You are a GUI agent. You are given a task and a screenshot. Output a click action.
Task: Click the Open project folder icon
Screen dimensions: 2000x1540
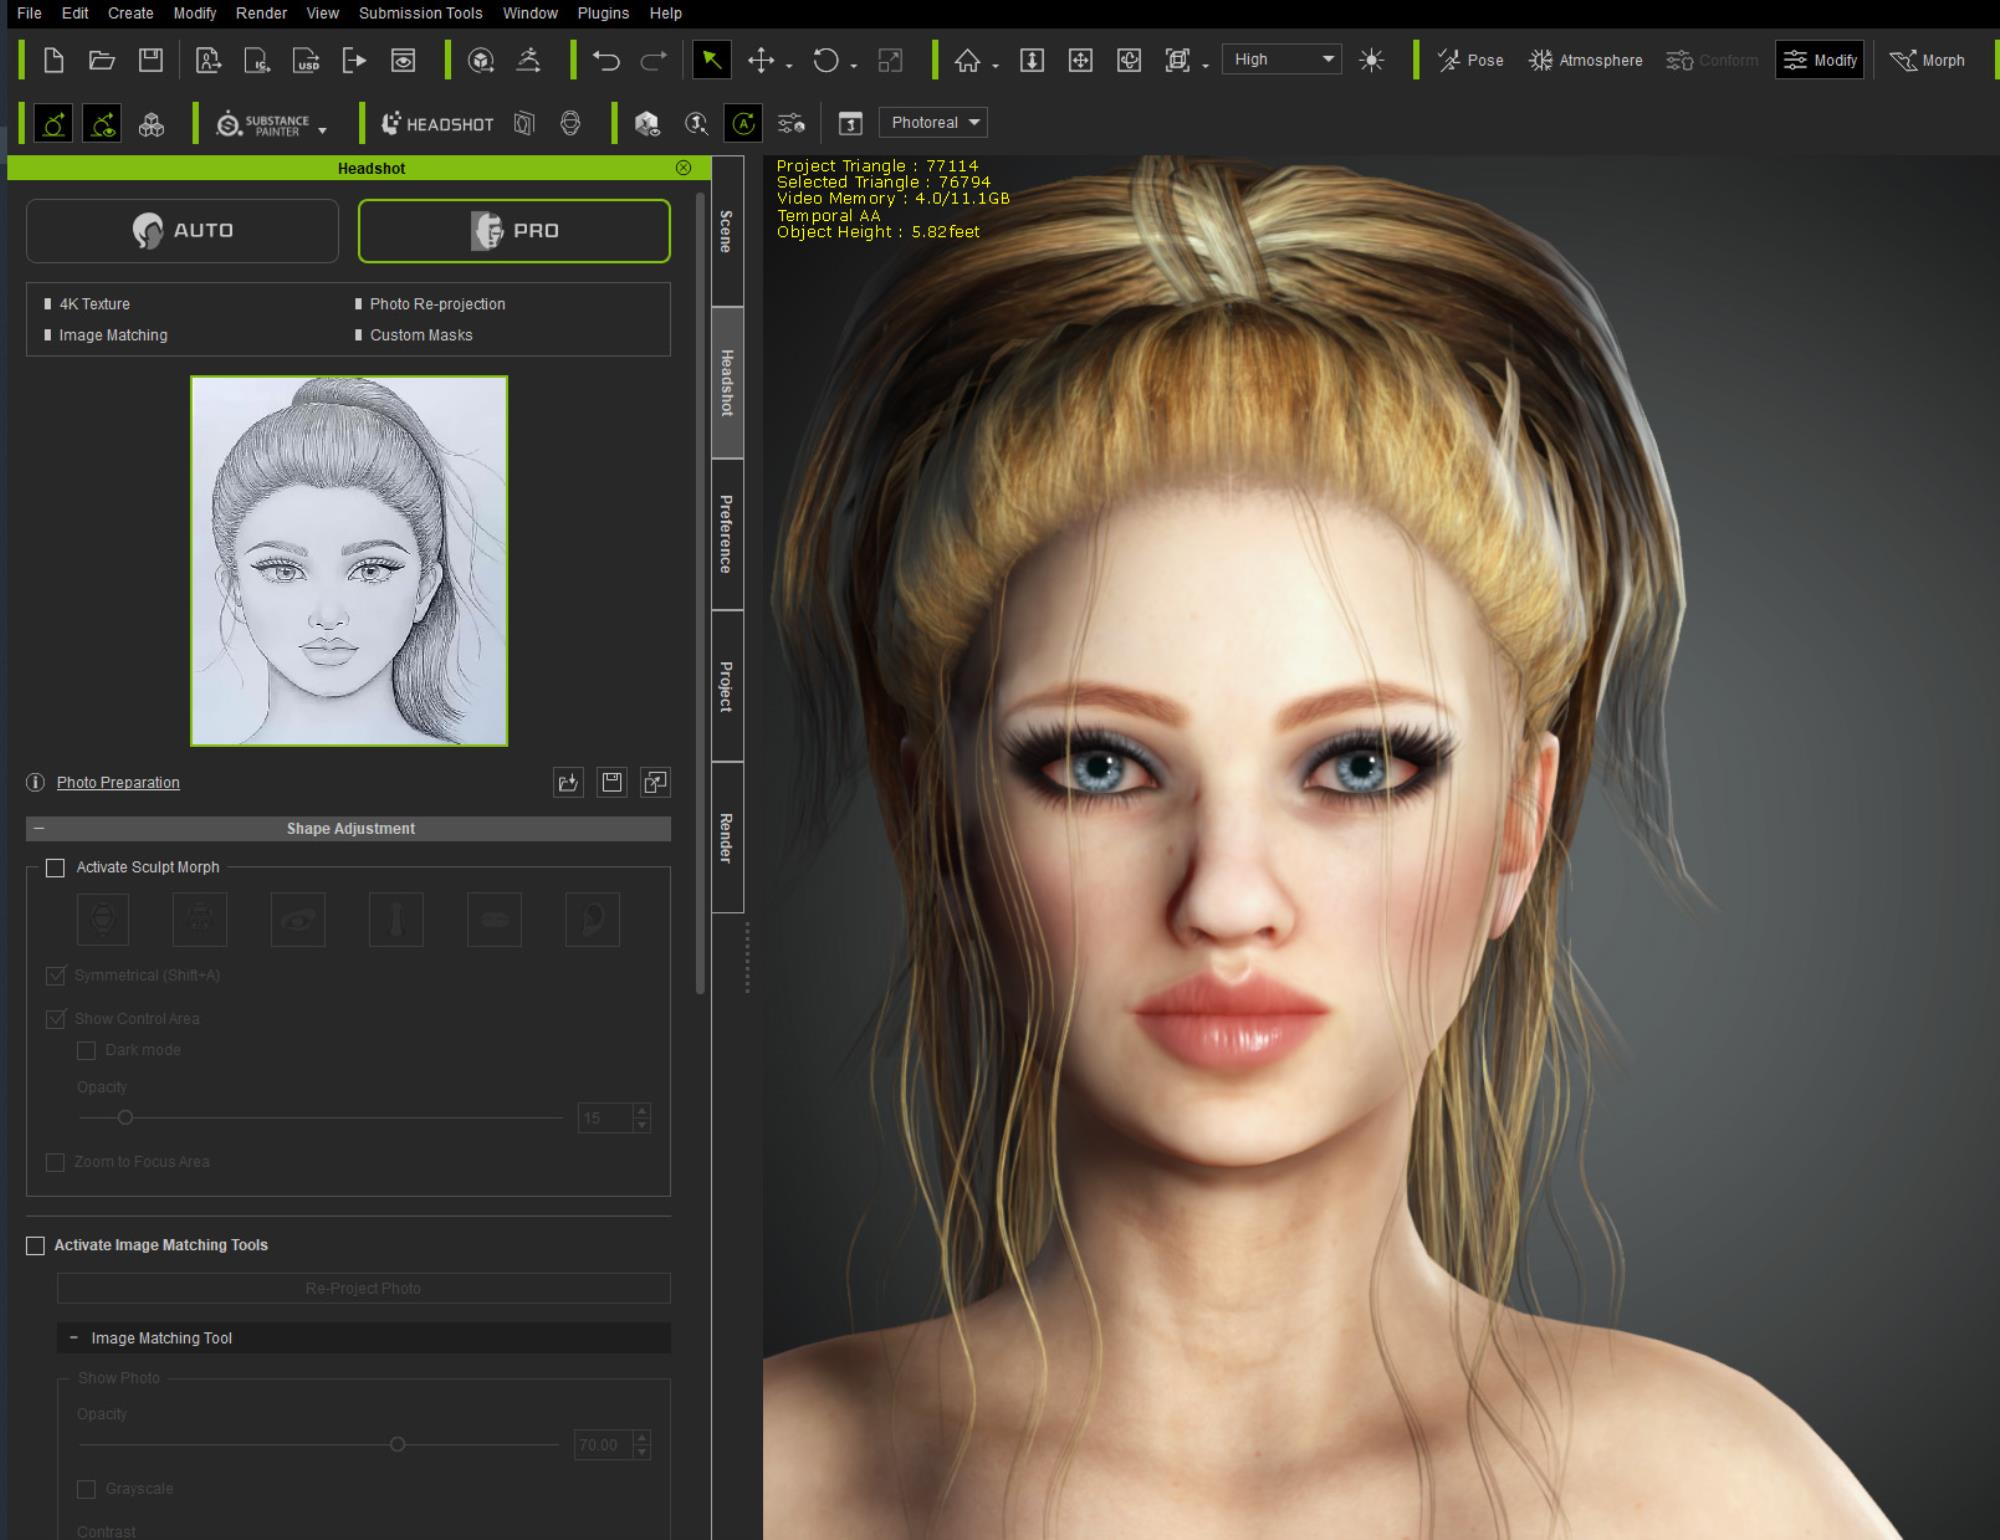pyautogui.click(x=102, y=60)
